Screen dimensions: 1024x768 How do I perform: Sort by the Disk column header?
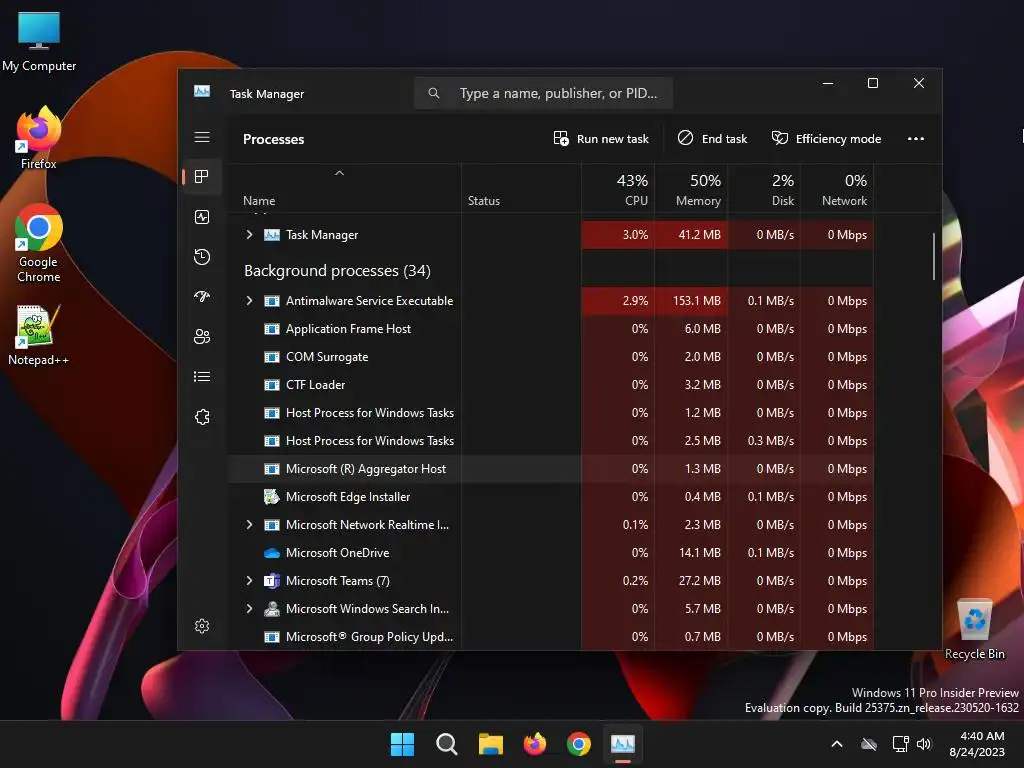pos(764,189)
